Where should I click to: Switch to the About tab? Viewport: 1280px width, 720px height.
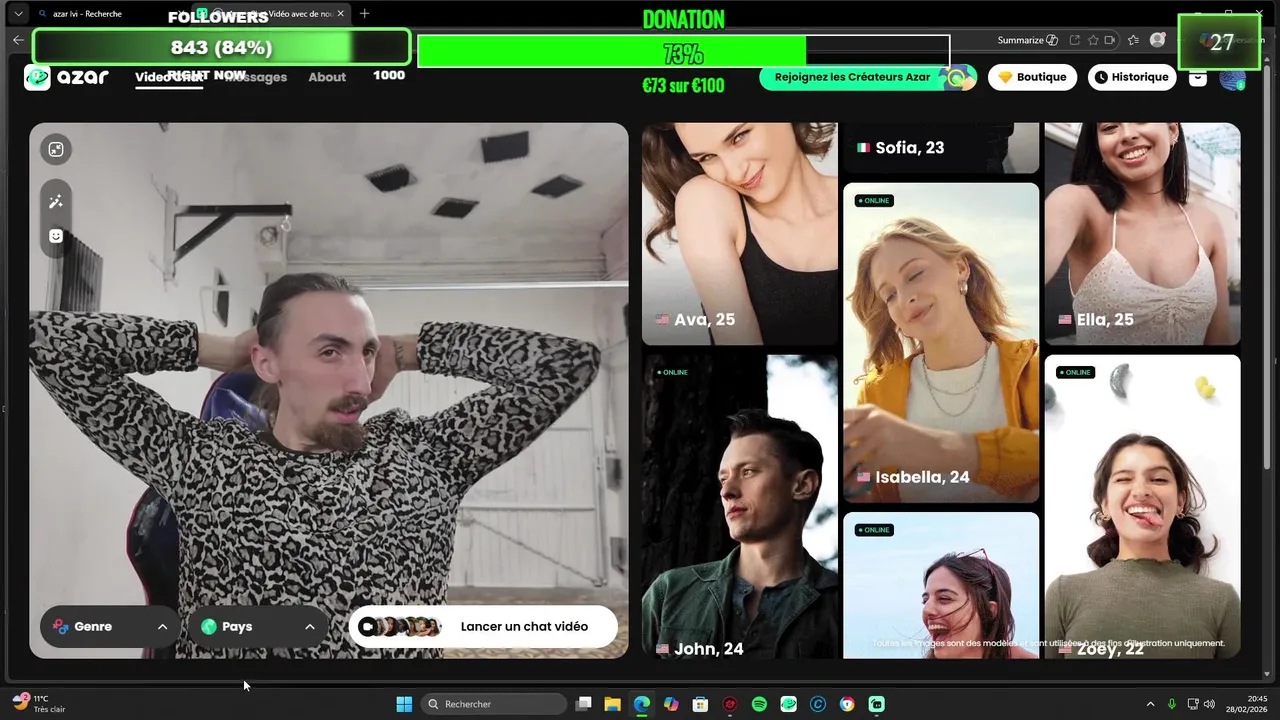327,77
